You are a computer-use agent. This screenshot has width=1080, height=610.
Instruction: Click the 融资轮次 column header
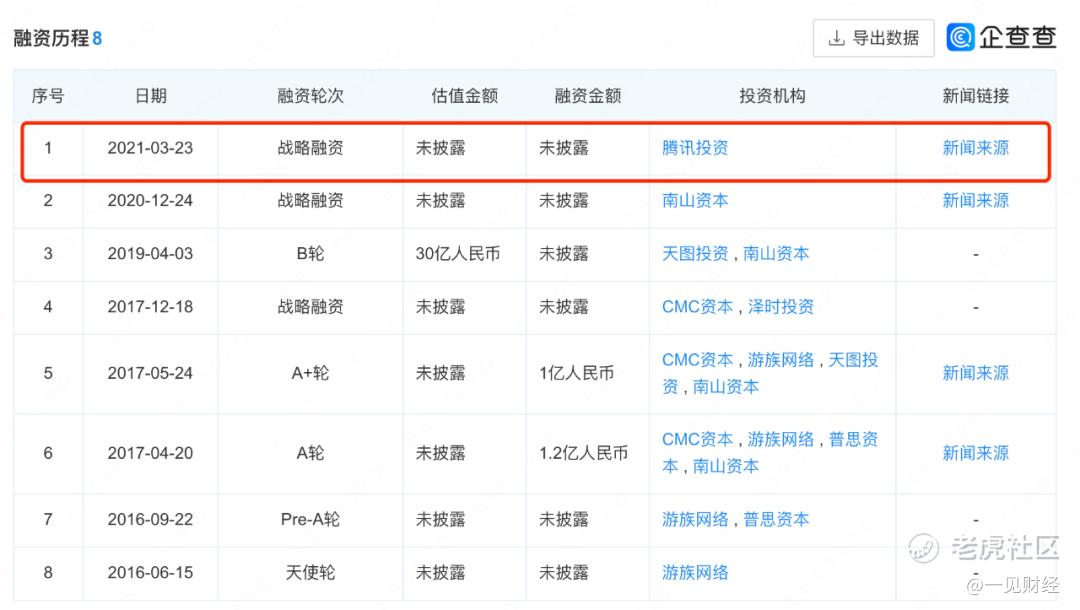click(x=310, y=96)
